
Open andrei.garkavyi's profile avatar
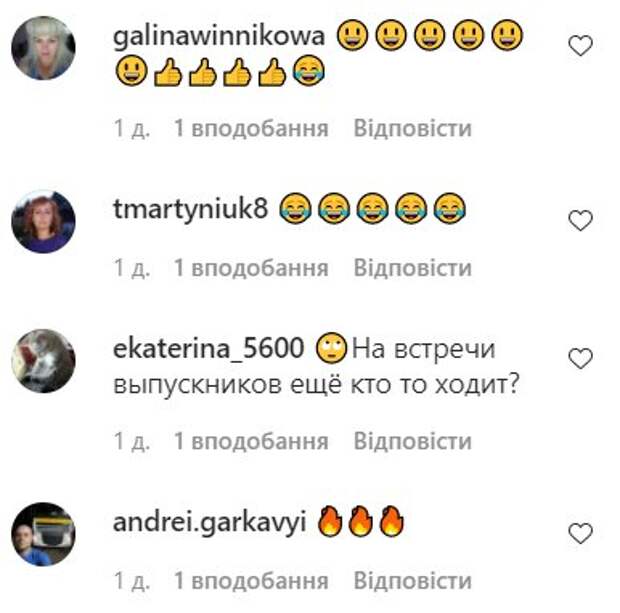pyautogui.click(x=43, y=534)
